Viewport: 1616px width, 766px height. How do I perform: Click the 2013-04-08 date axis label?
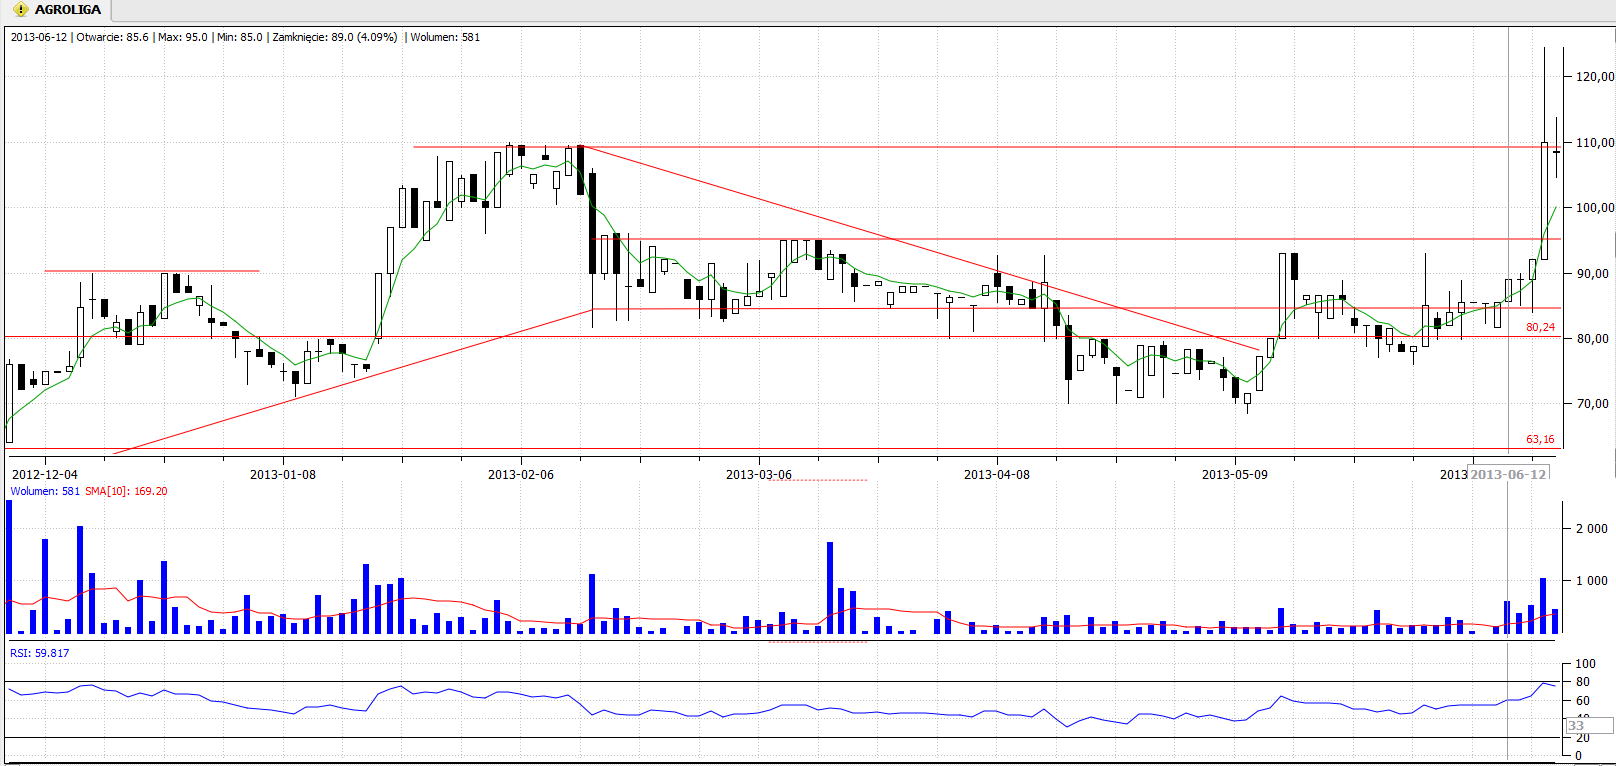point(996,475)
